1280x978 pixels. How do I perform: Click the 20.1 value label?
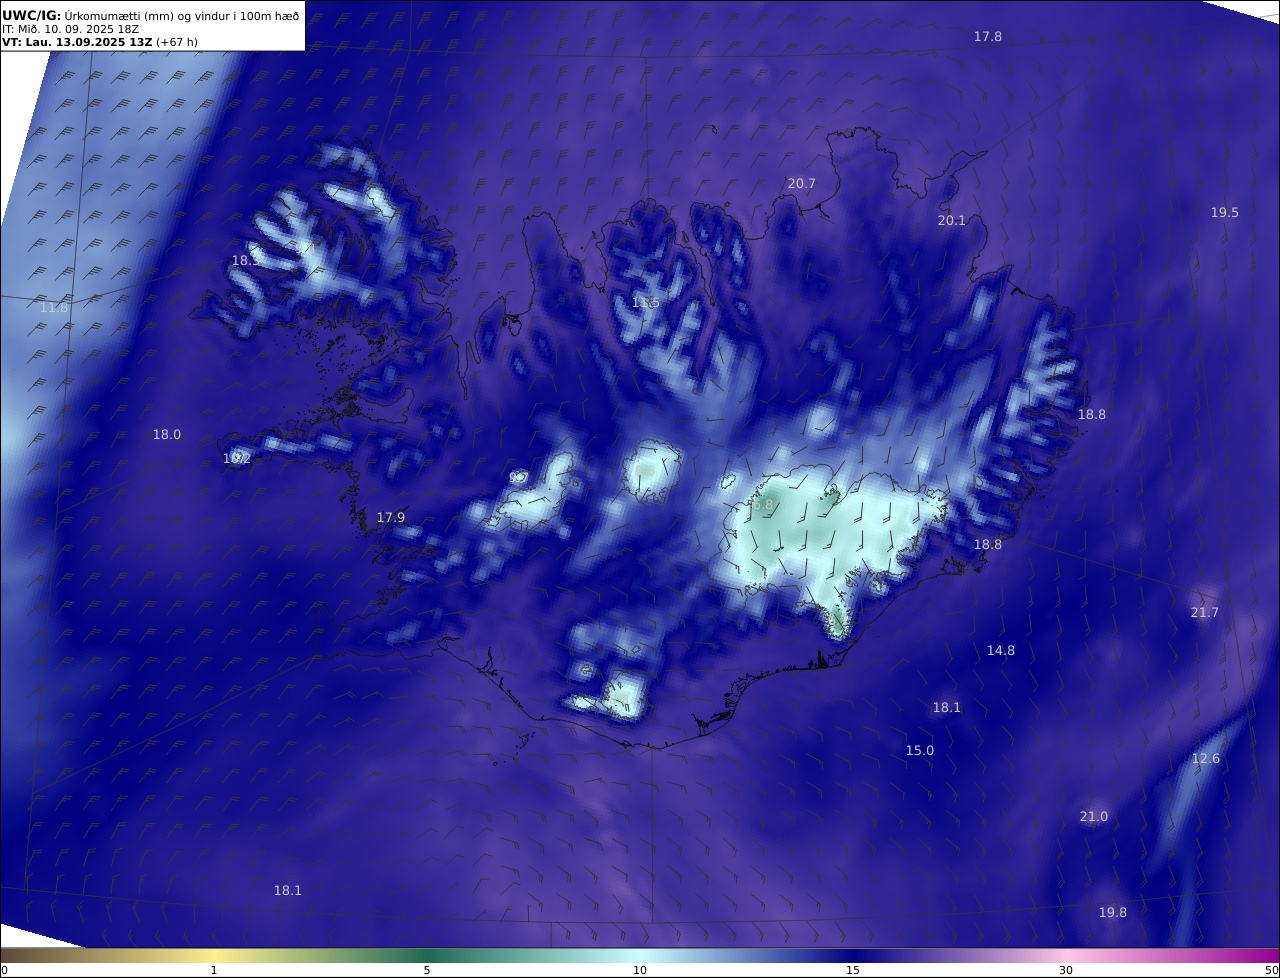(952, 220)
